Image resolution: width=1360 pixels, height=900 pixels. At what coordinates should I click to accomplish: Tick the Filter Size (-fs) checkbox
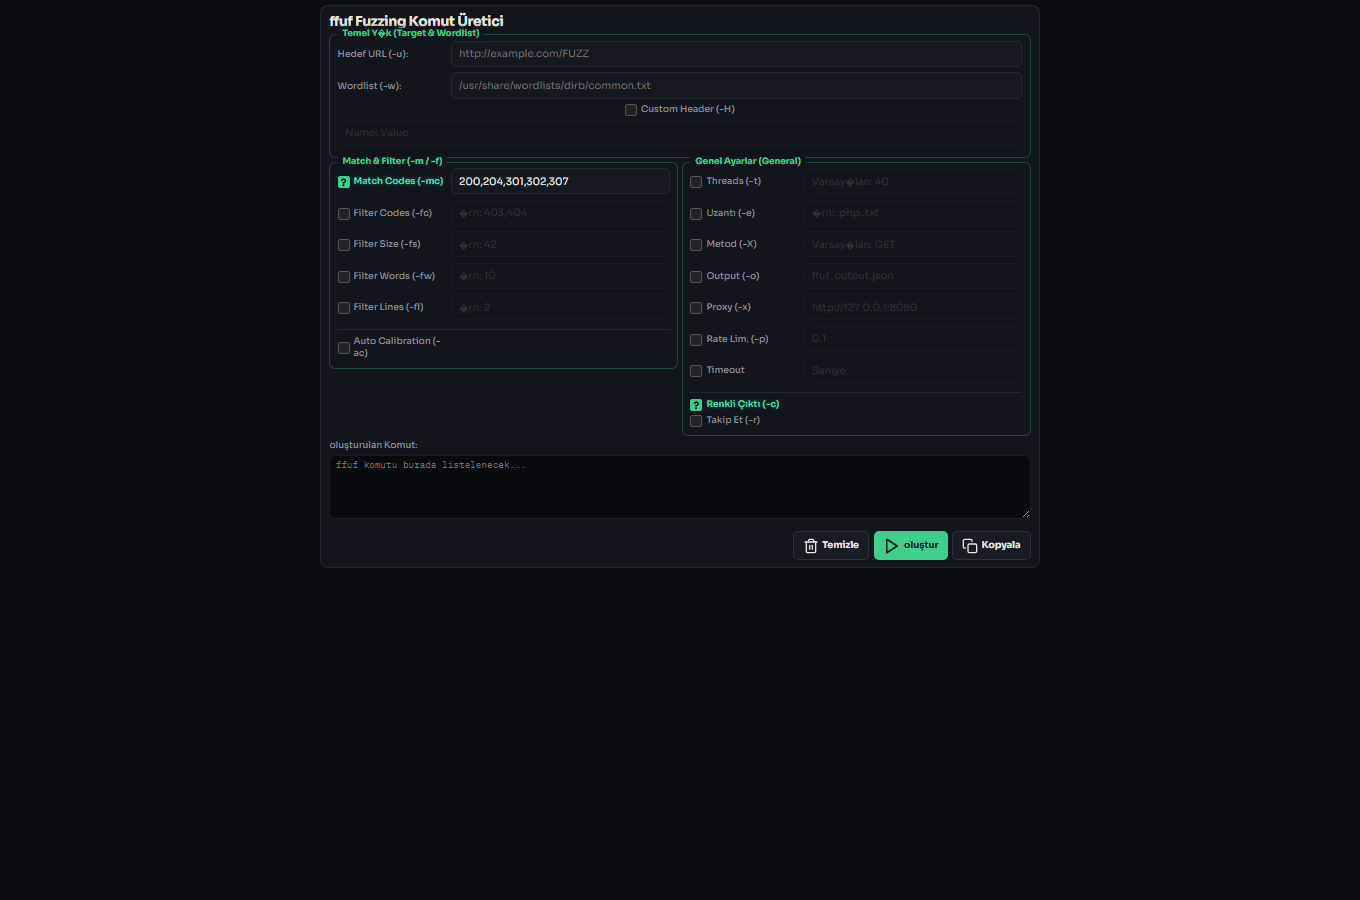pos(344,245)
